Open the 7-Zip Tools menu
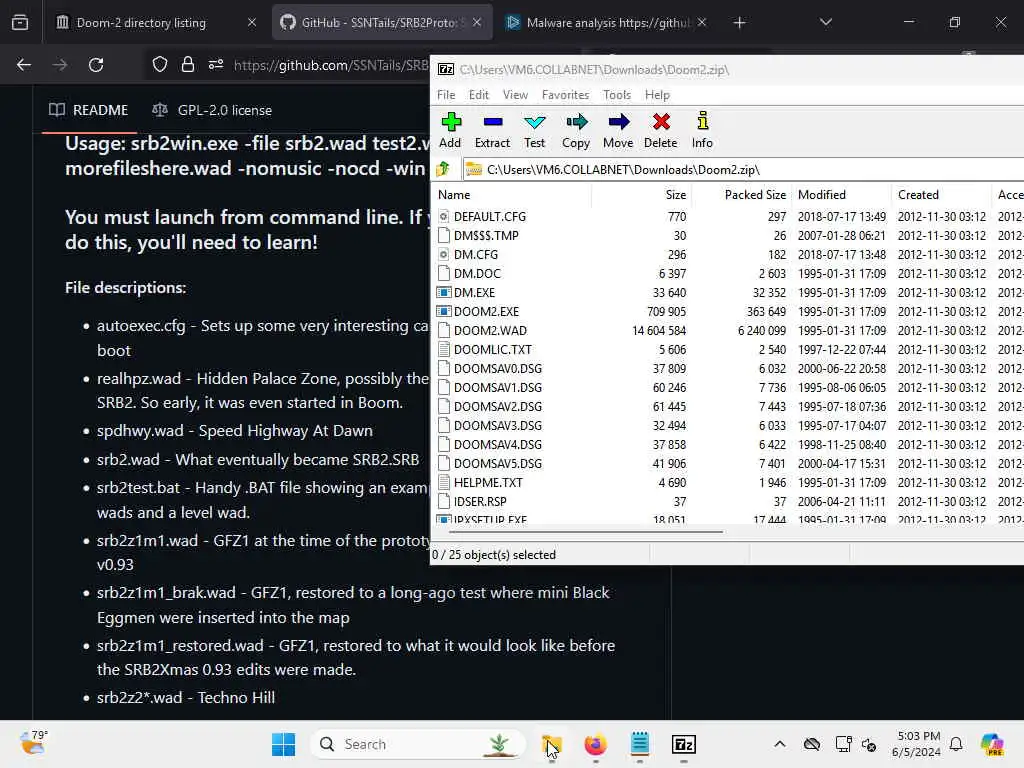1024x768 pixels. pyautogui.click(x=616, y=95)
